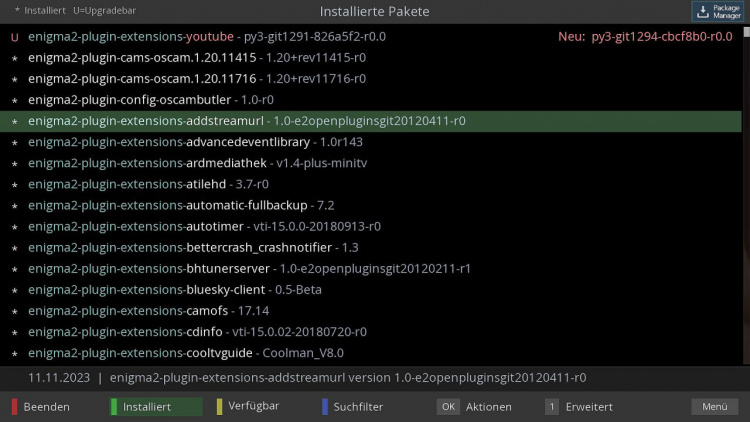The height and width of the screenshot is (422, 750).
Task: Select enigma2-plugin-cams-oscam.1.20.11716 entry
Action: click(371, 78)
